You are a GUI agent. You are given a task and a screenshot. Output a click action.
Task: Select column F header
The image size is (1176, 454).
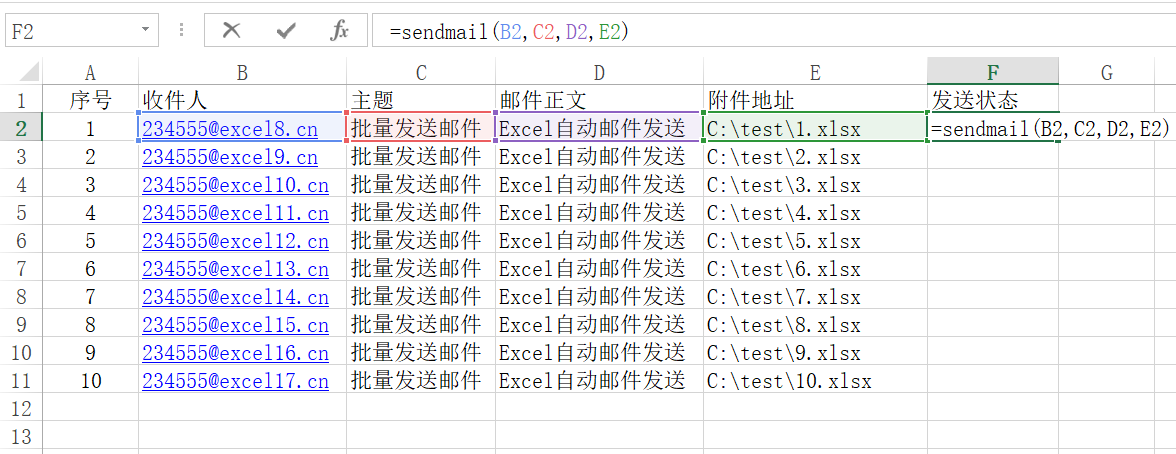993,72
